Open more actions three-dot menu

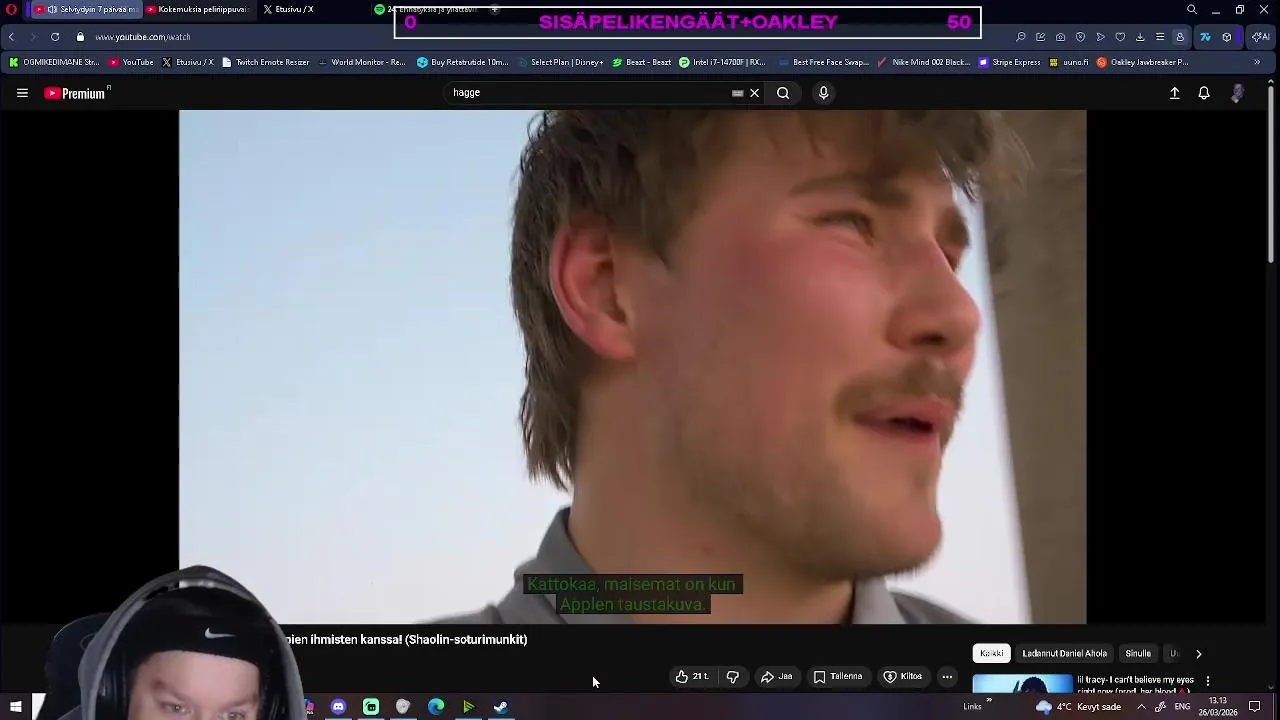(947, 677)
